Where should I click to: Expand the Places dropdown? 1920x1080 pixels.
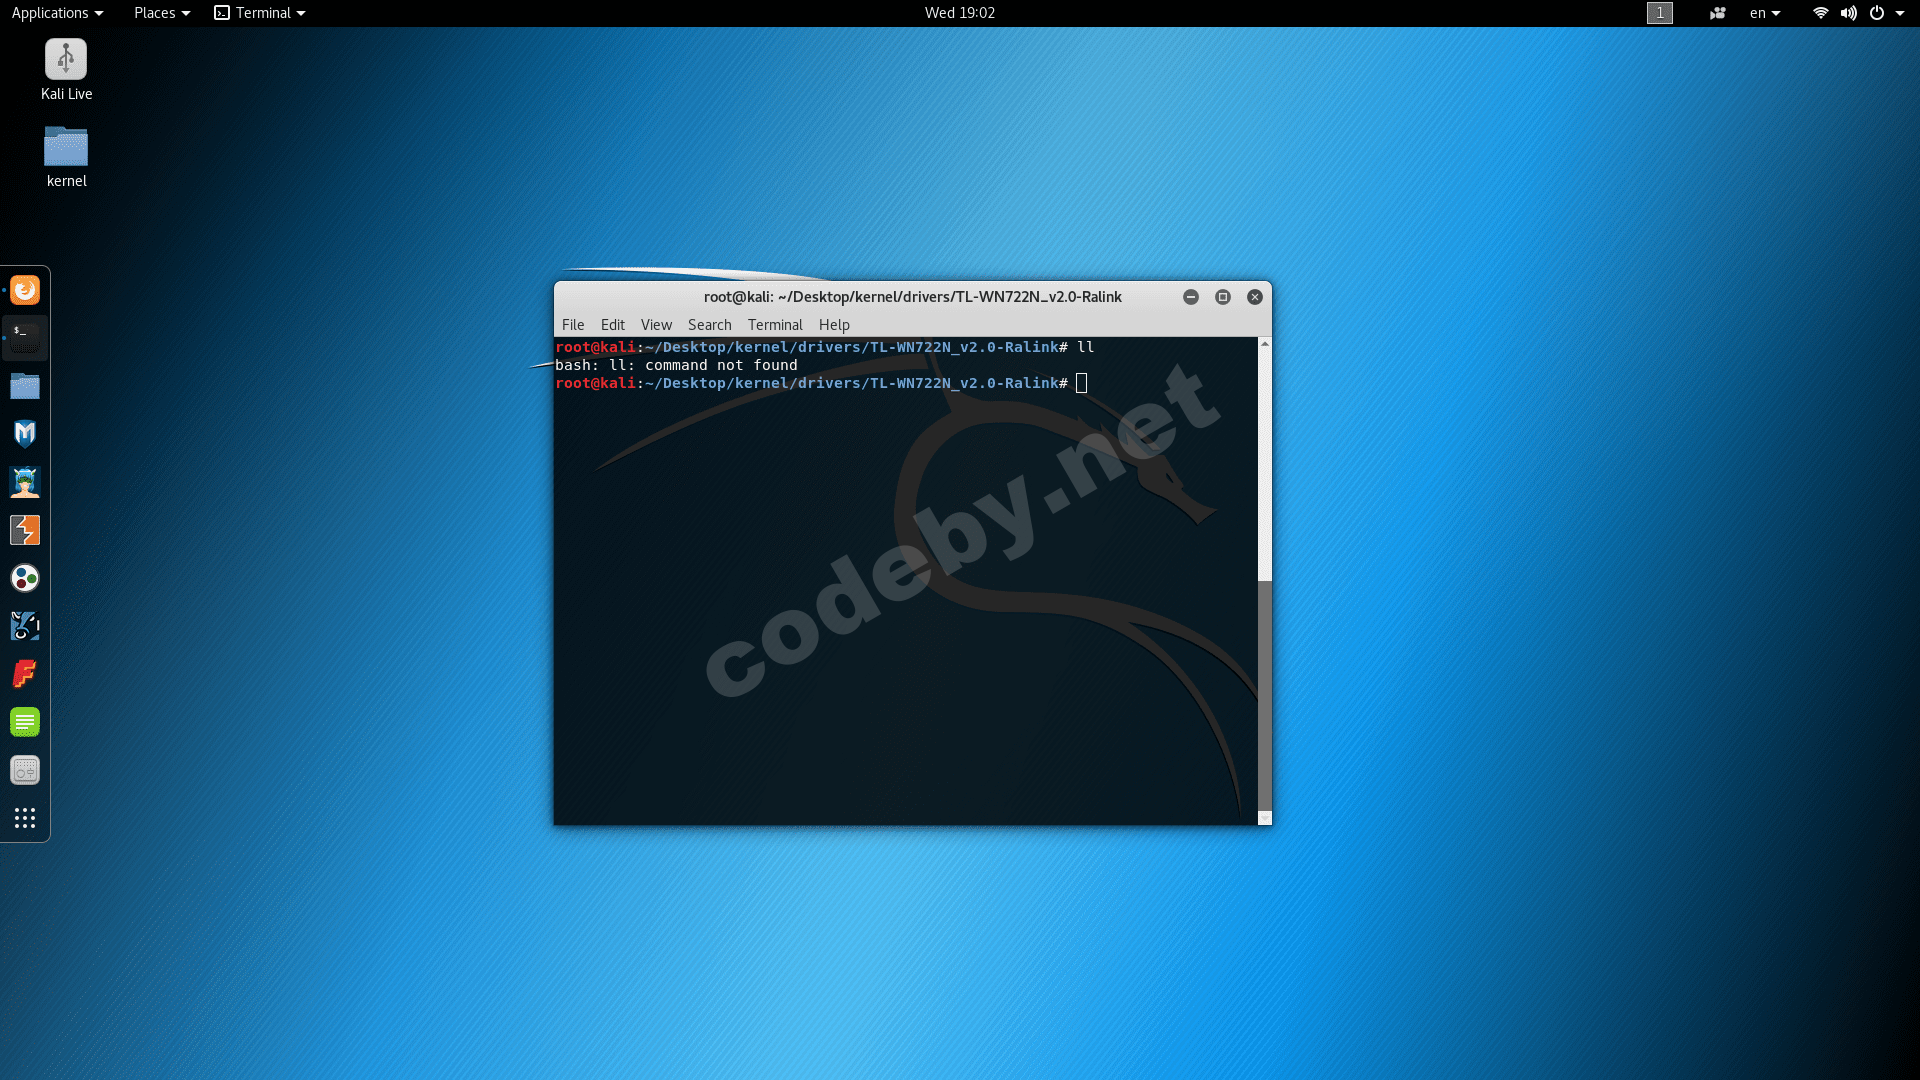(161, 13)
